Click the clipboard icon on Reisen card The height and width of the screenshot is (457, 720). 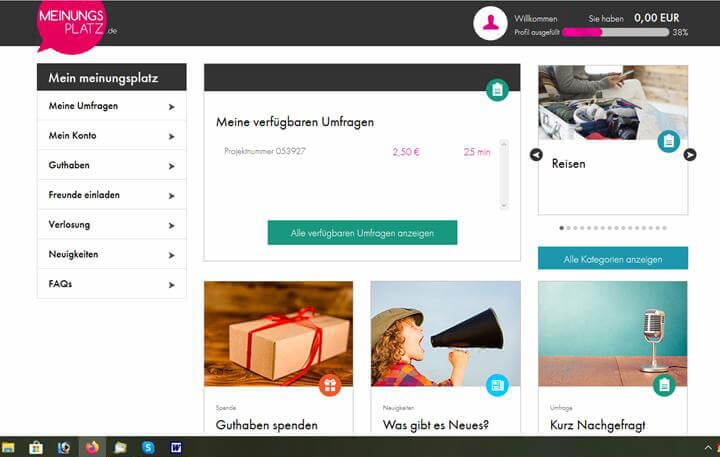click(668, 141)
